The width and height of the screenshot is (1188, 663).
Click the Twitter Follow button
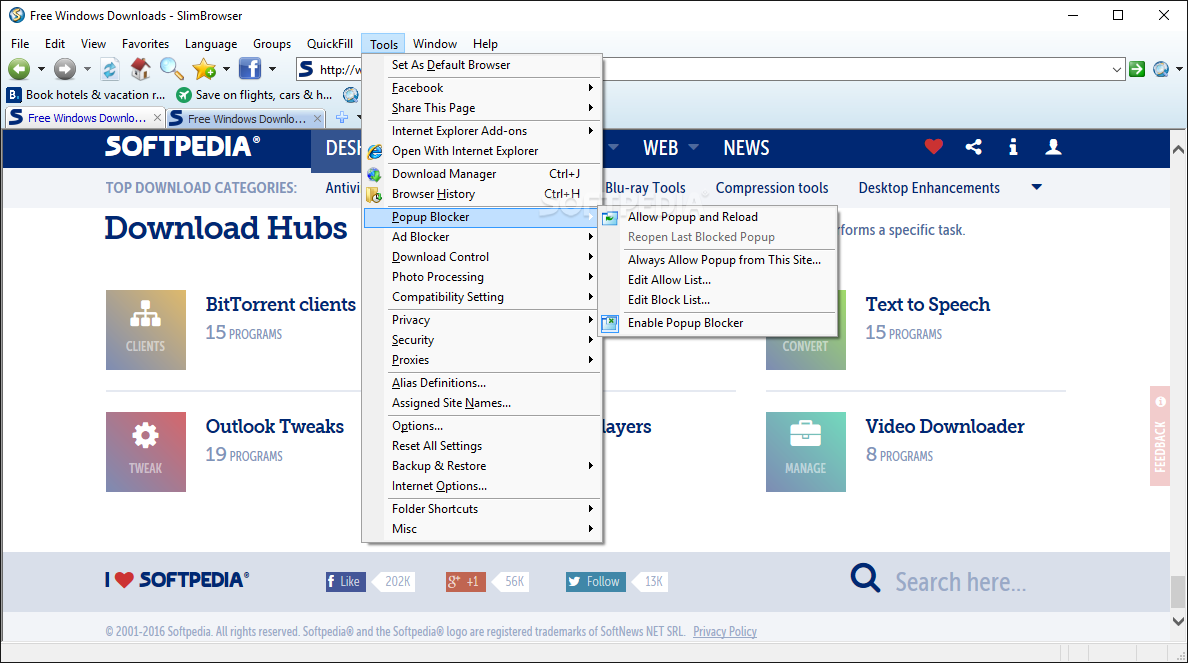point(595,581)
